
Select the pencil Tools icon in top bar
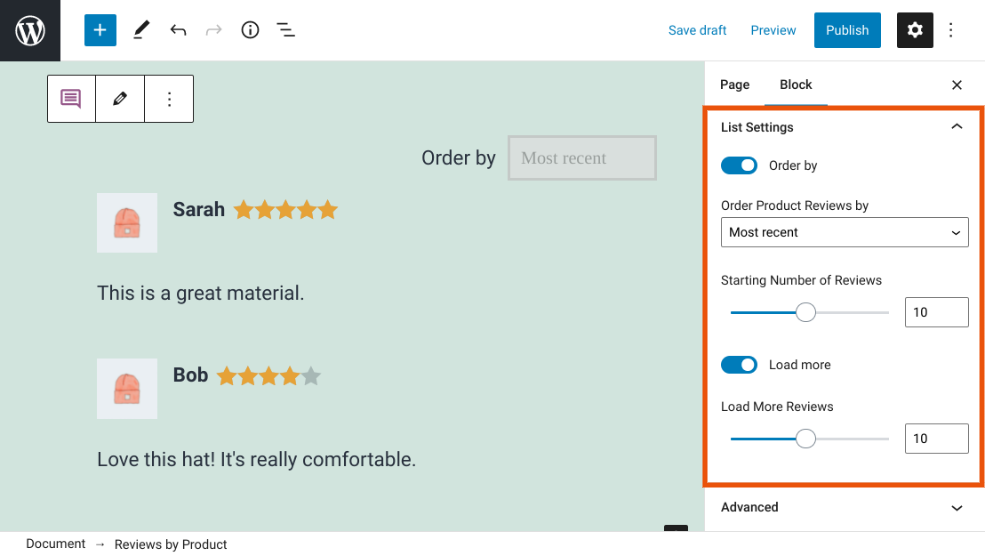141,30
